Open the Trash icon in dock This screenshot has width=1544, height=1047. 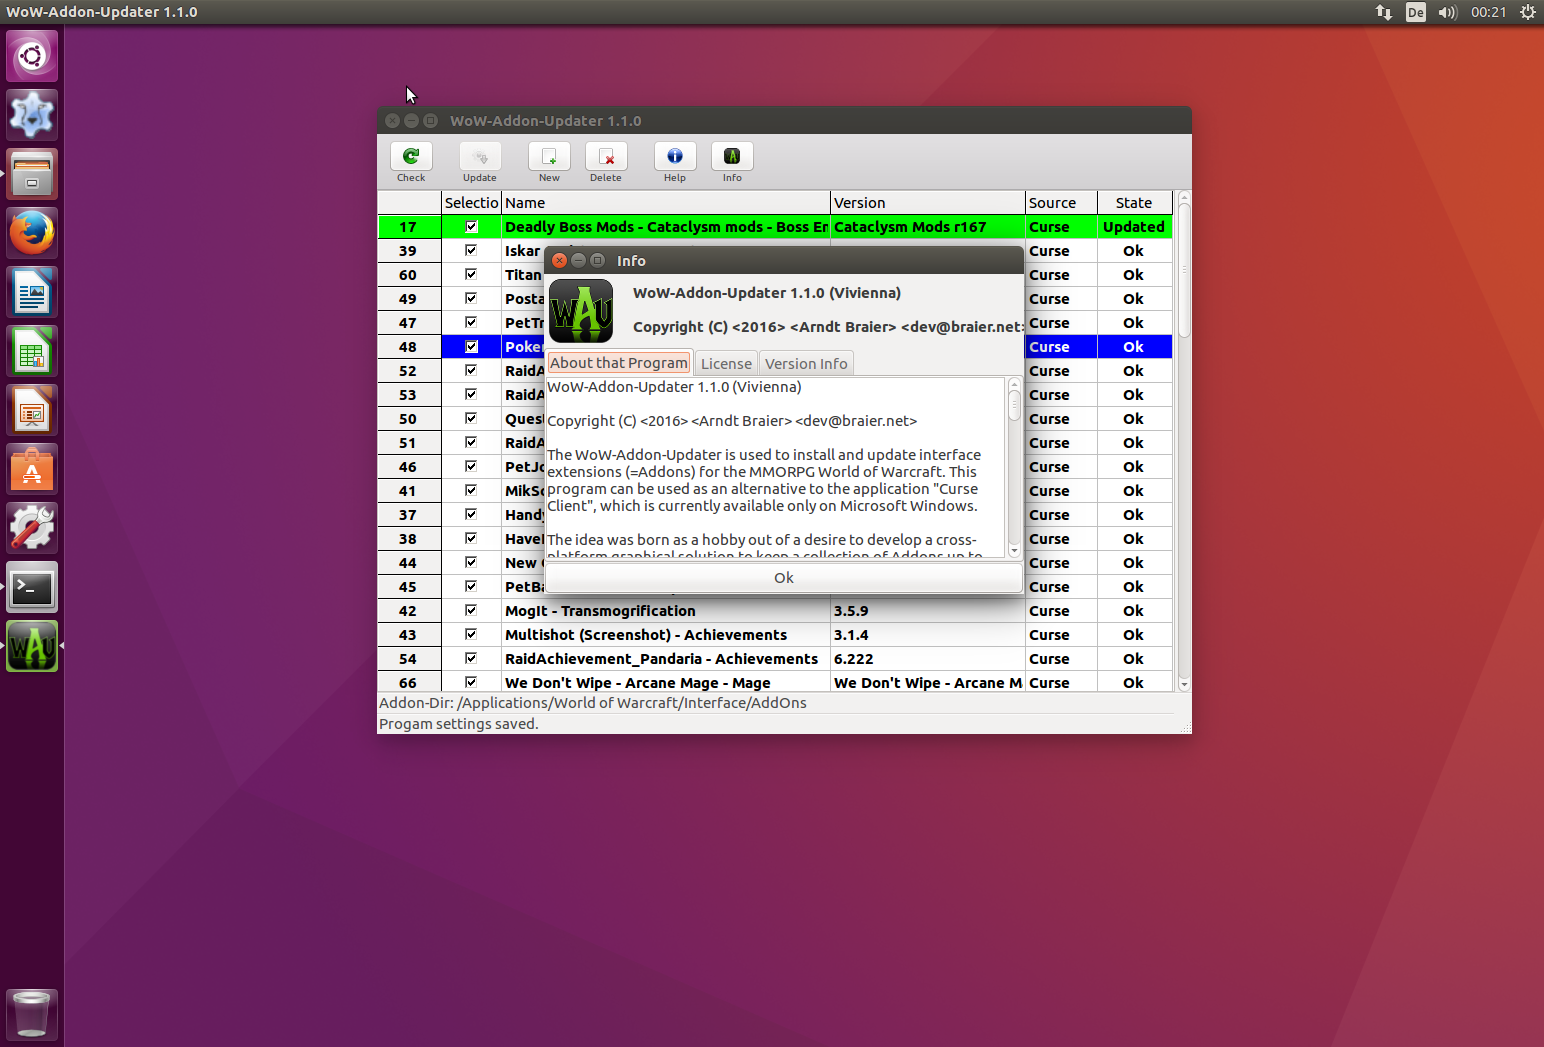pos(32,1014)
